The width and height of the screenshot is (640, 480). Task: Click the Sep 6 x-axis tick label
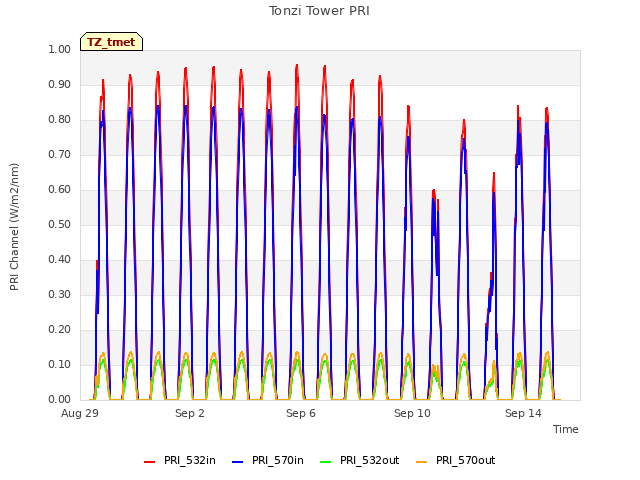click(301, 413)
